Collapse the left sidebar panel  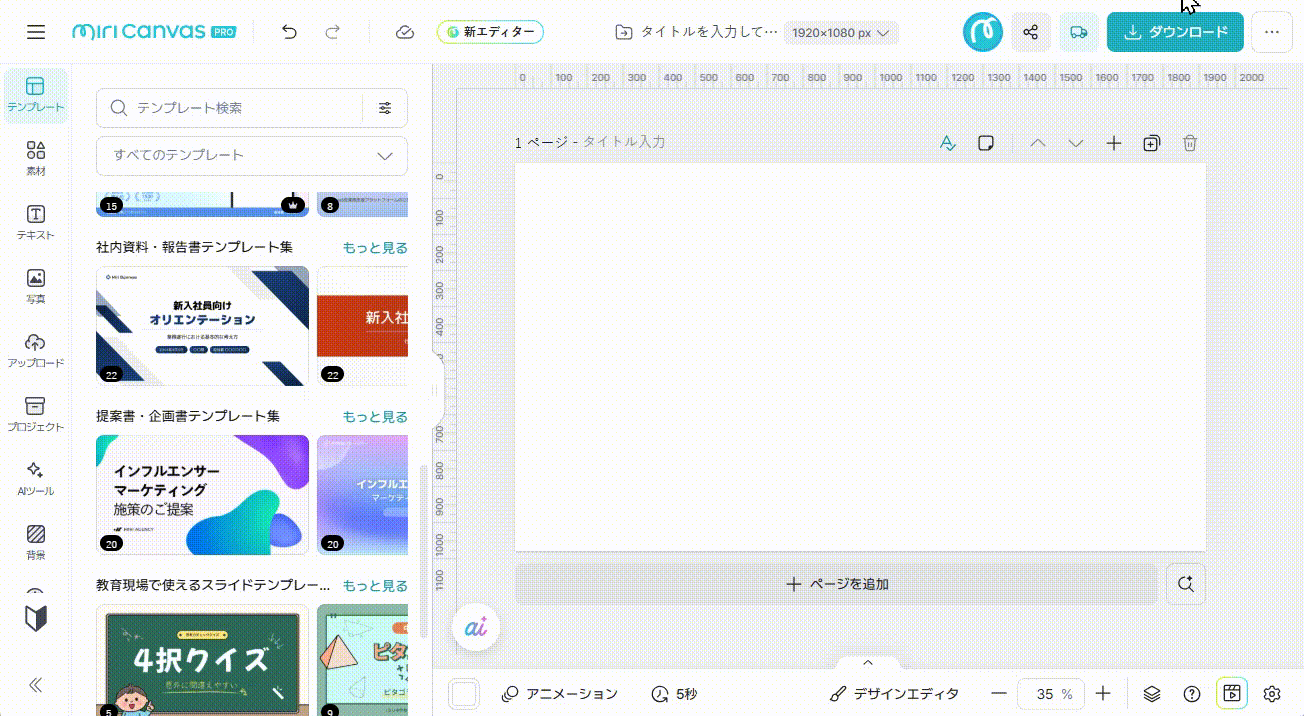coord(36,685)
